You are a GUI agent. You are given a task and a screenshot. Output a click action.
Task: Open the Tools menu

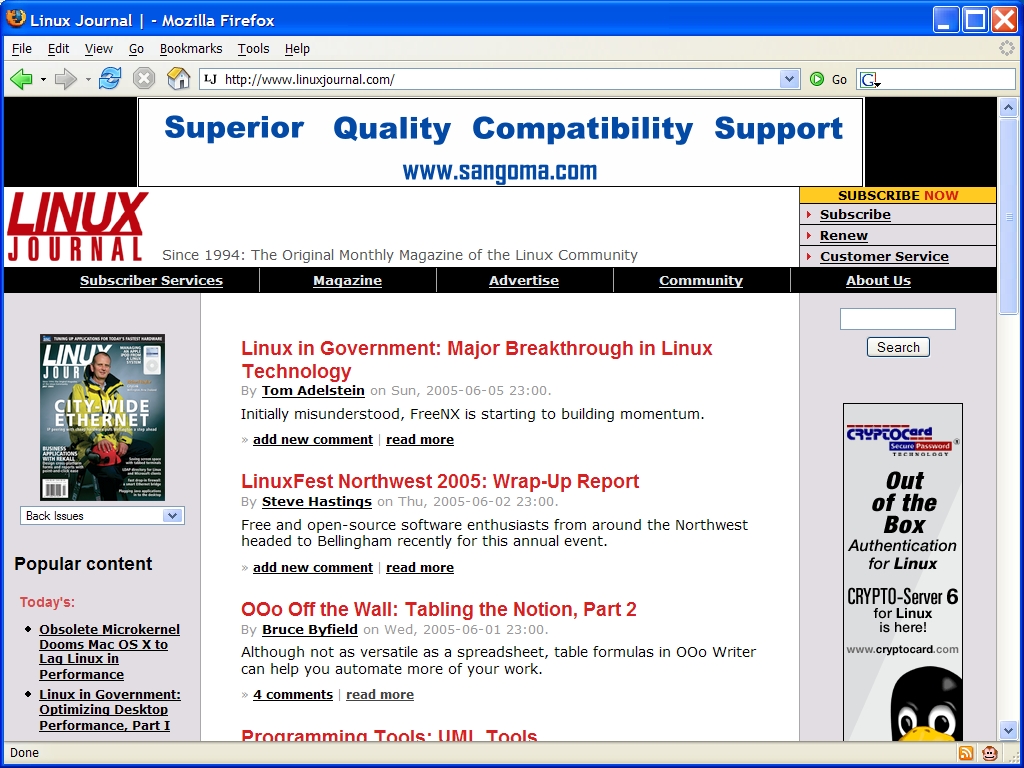tap(254, 48)
